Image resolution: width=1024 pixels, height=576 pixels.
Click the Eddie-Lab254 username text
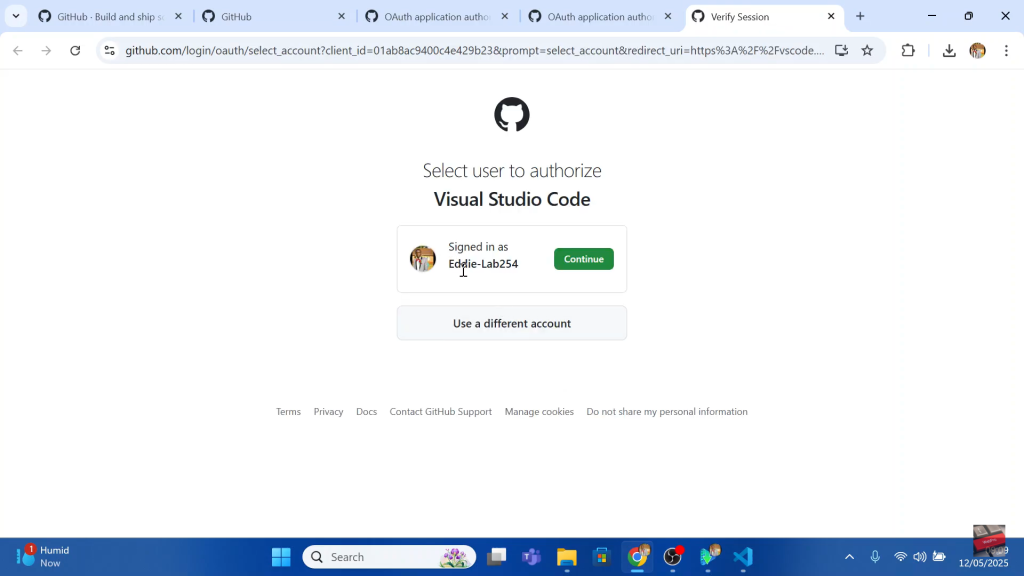tap(483, 264)
